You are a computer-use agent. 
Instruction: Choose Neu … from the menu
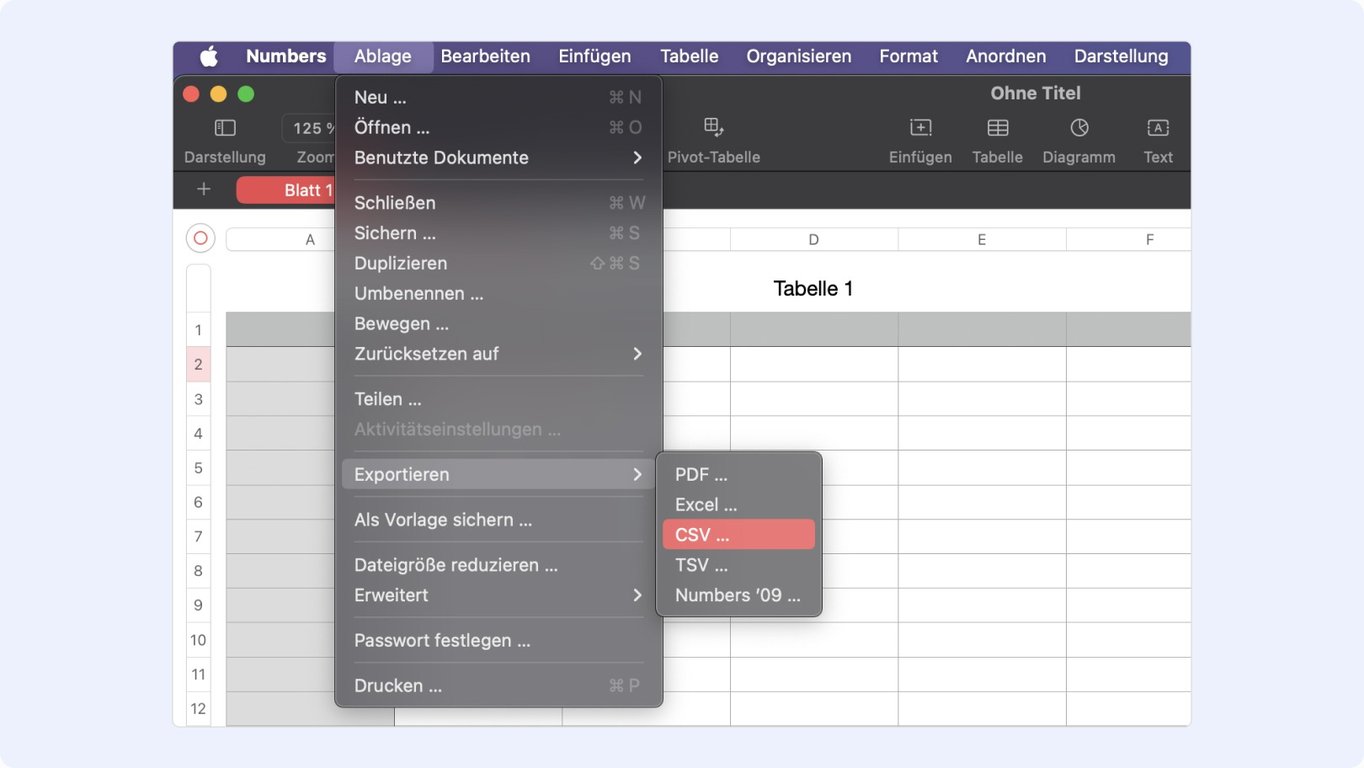click(498, 97)
